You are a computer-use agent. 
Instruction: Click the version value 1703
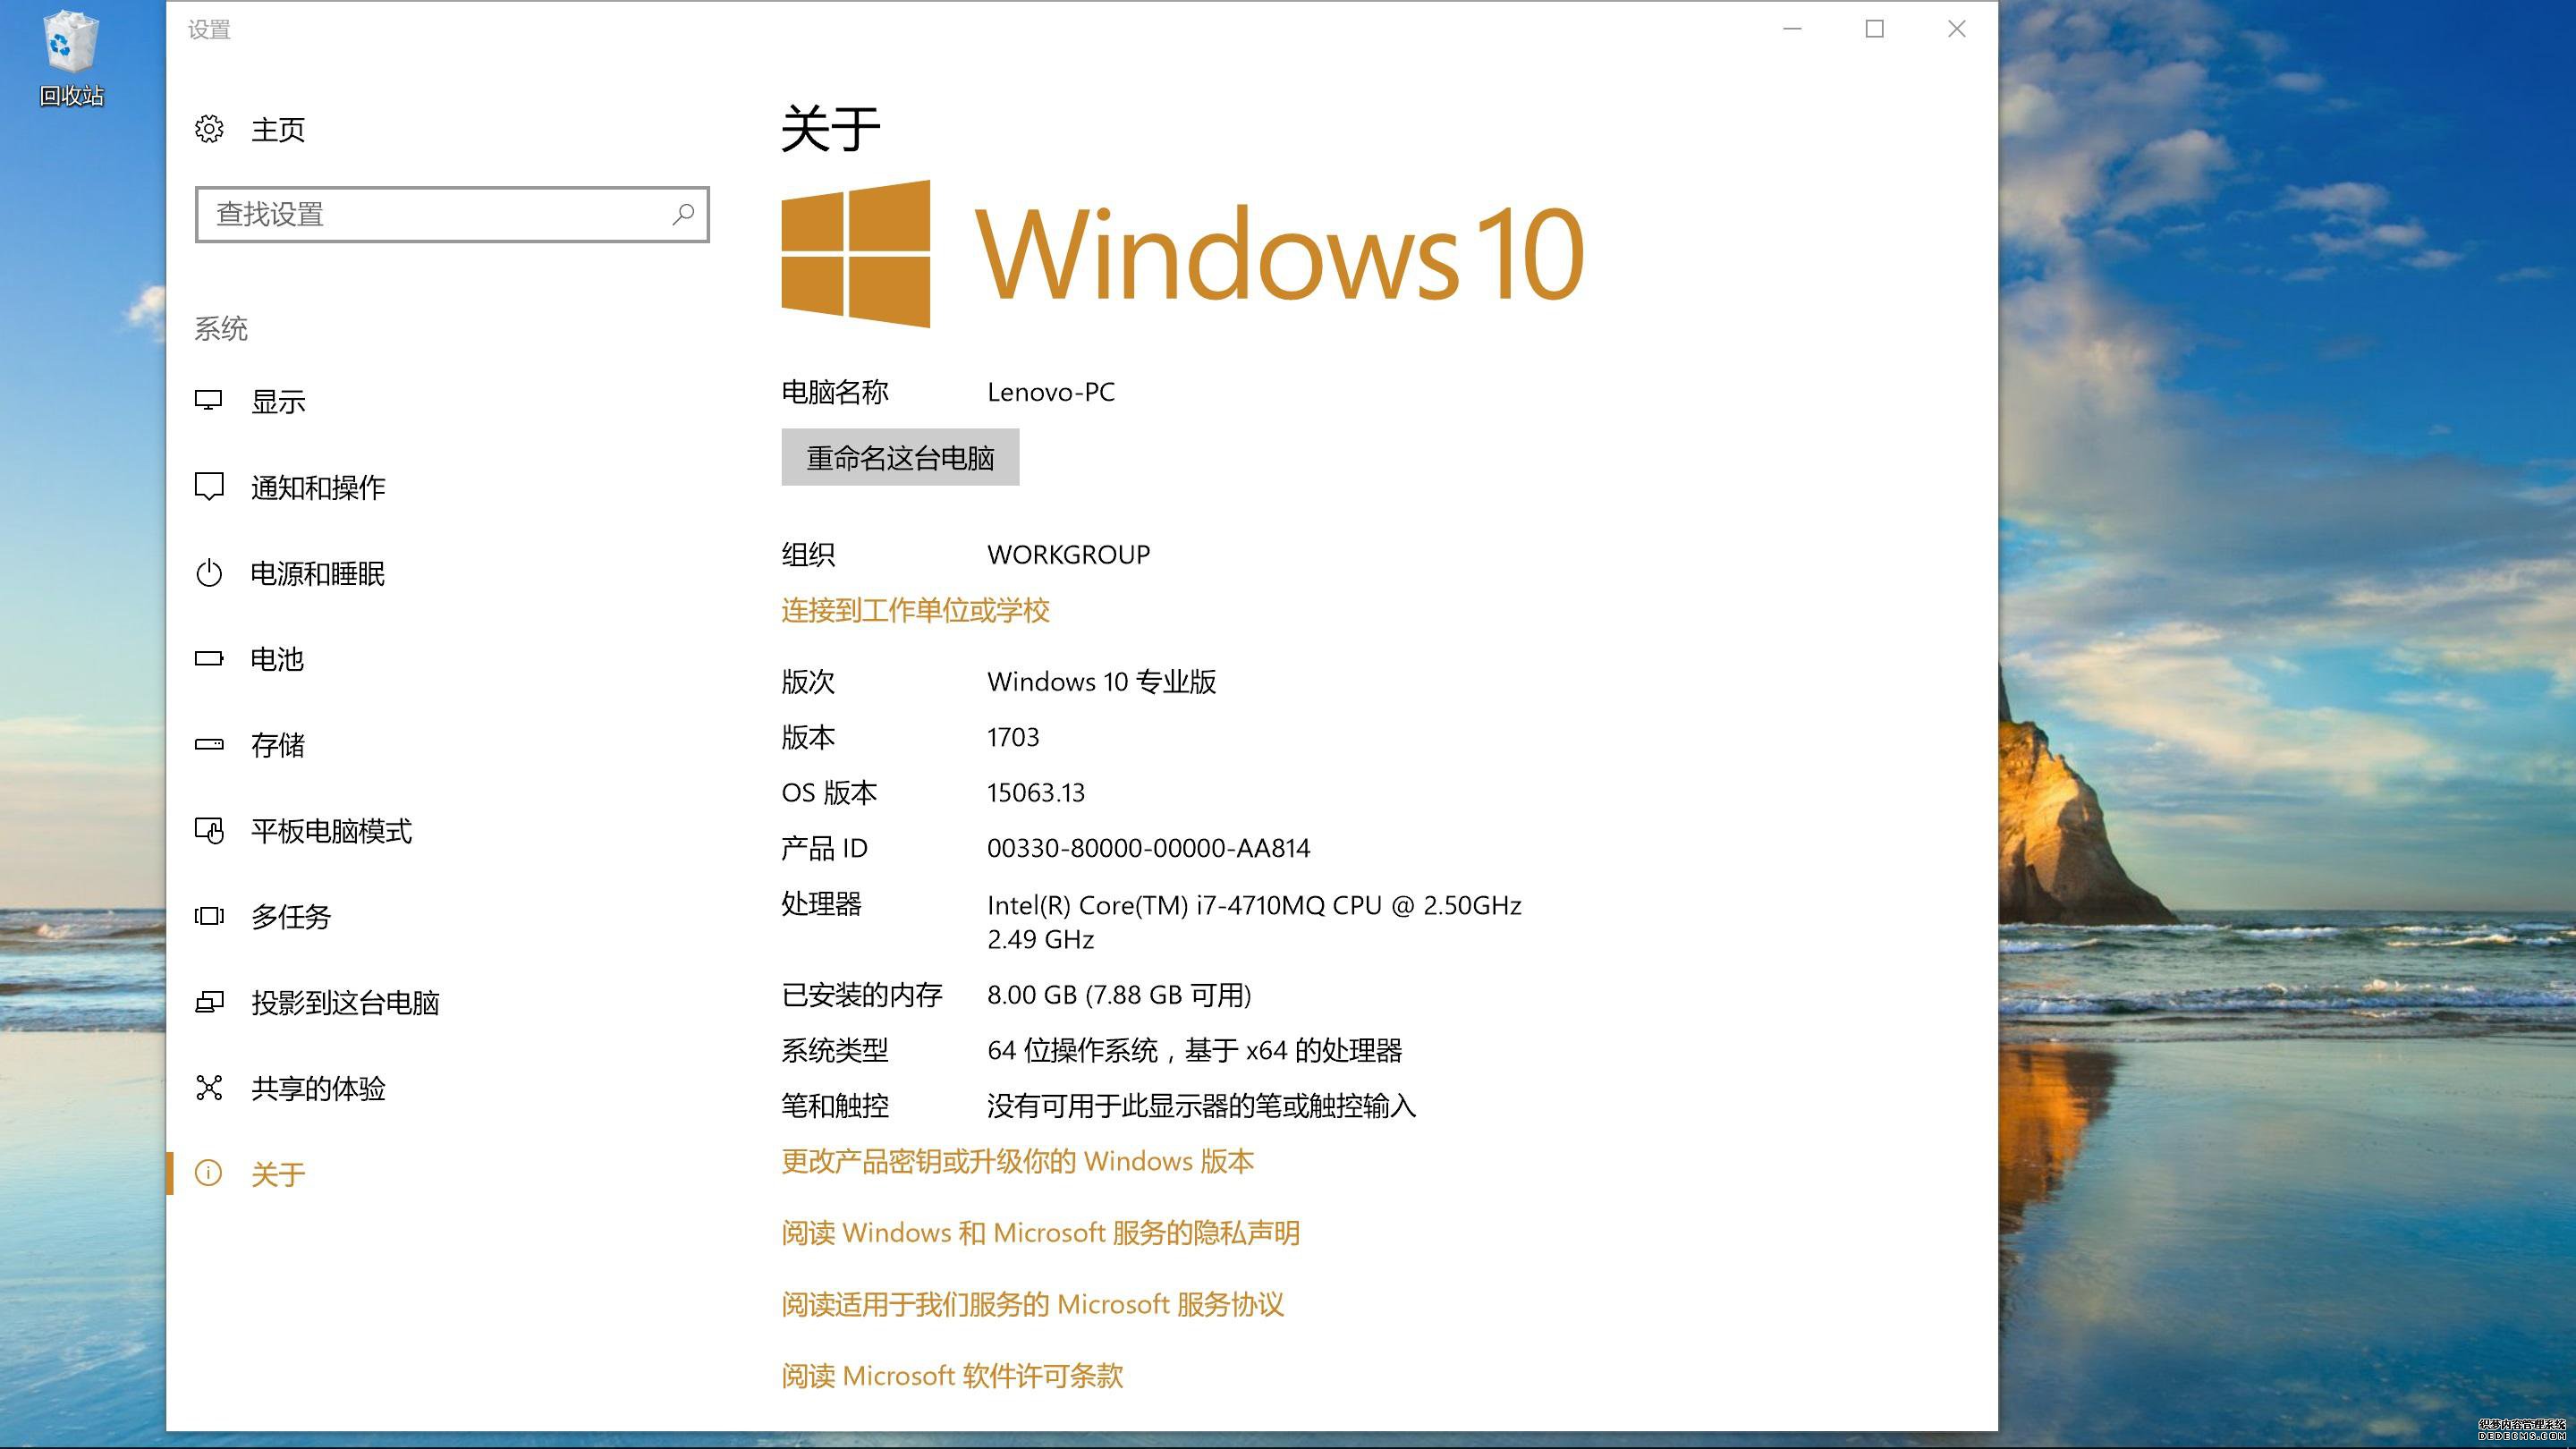pyautogui.click(x=1013, y=737)
